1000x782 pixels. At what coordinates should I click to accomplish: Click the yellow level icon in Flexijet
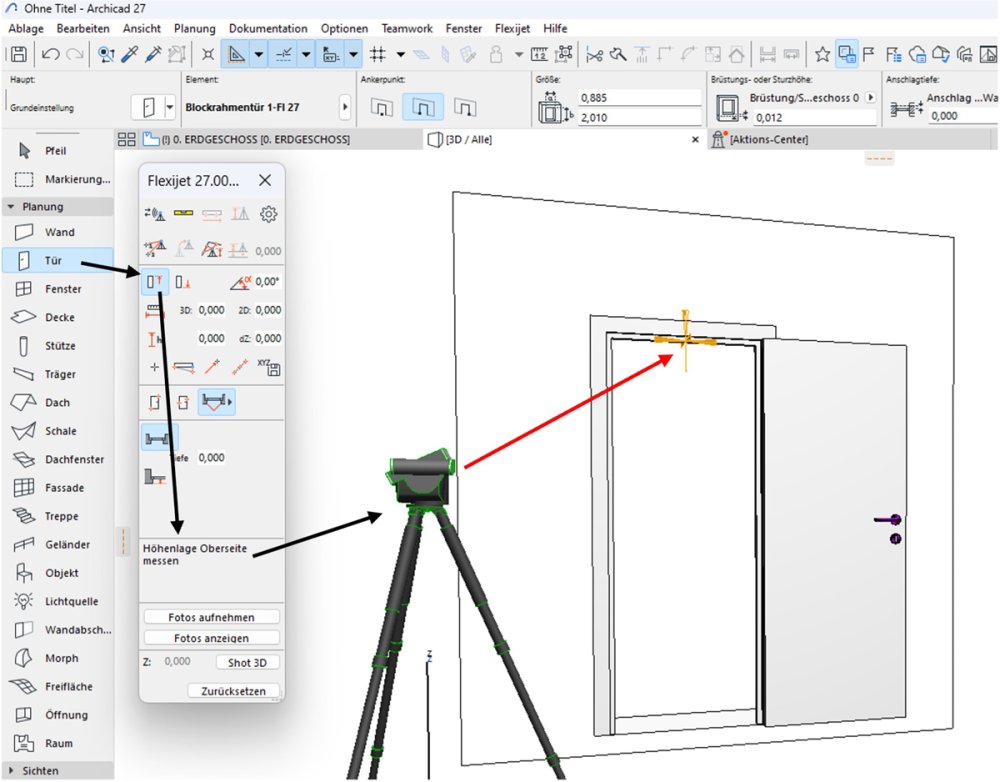coord(184,213)
